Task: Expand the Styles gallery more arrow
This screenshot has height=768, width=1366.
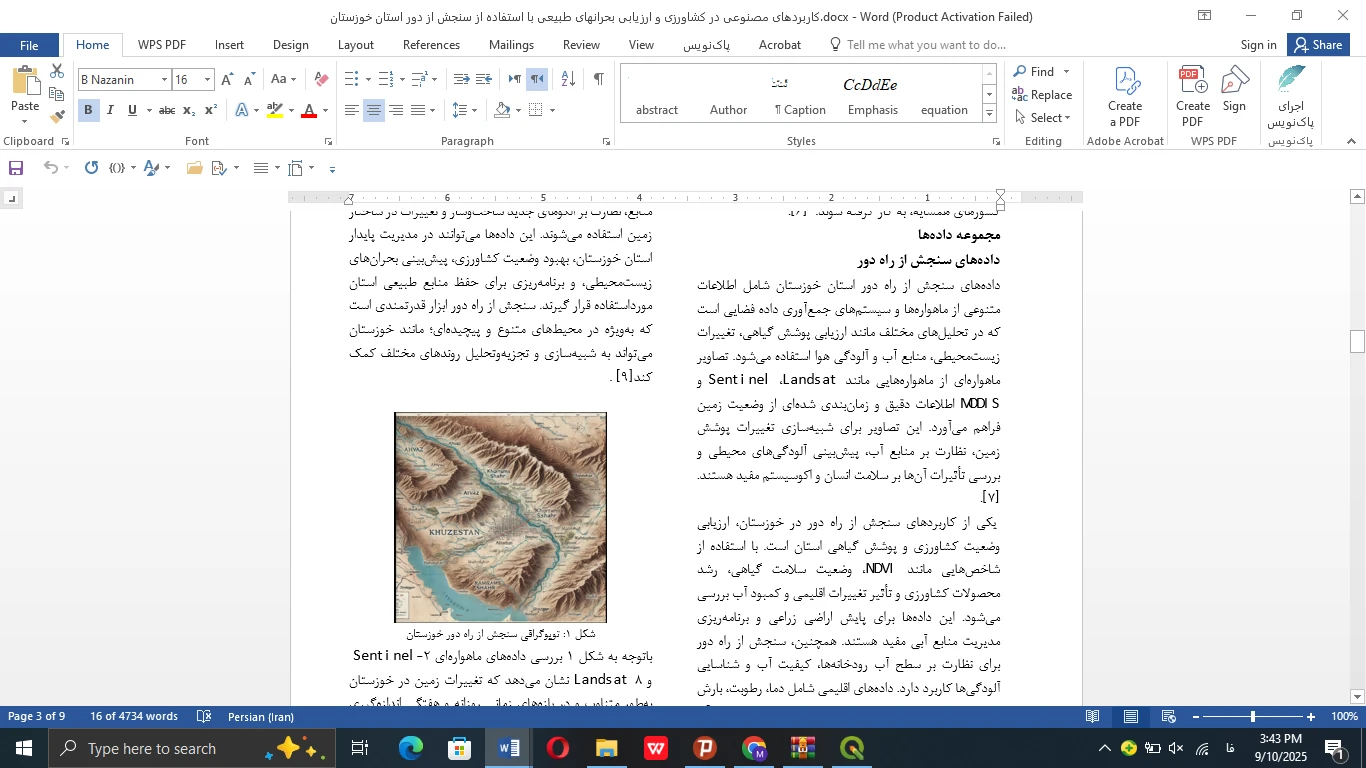Action: tap(989, 114)
